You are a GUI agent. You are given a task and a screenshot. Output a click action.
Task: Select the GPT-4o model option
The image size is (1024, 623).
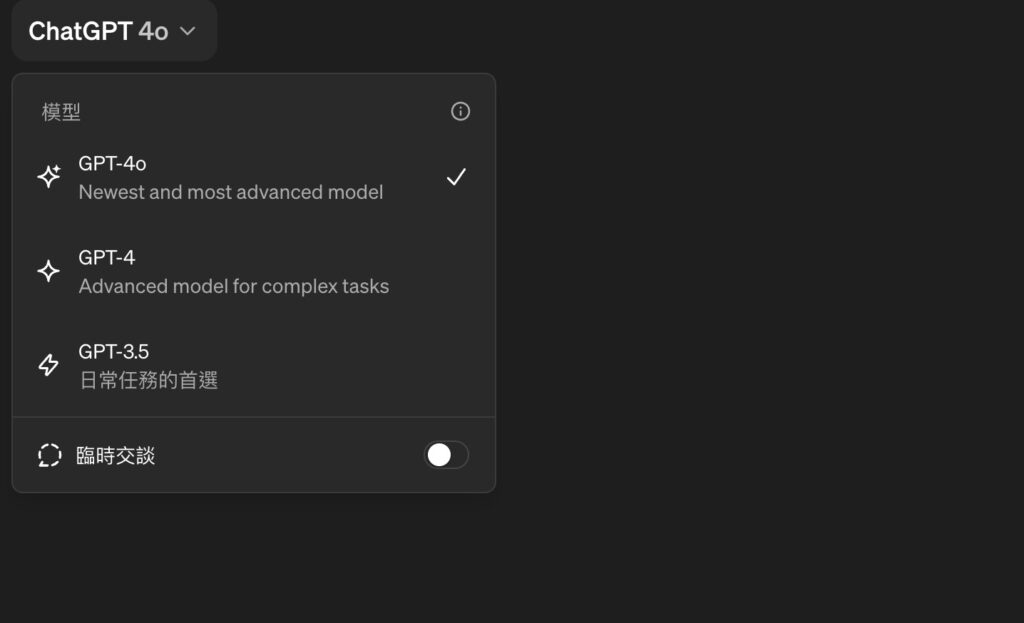(x=253, y=177)
